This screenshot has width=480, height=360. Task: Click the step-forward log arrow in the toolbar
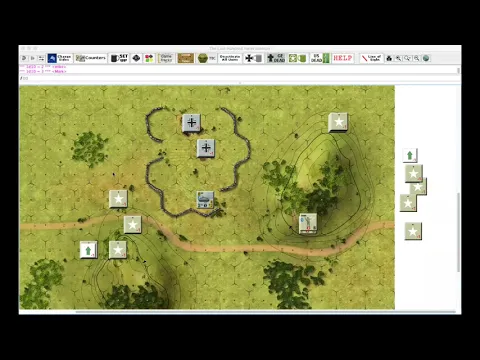(33, 58)
